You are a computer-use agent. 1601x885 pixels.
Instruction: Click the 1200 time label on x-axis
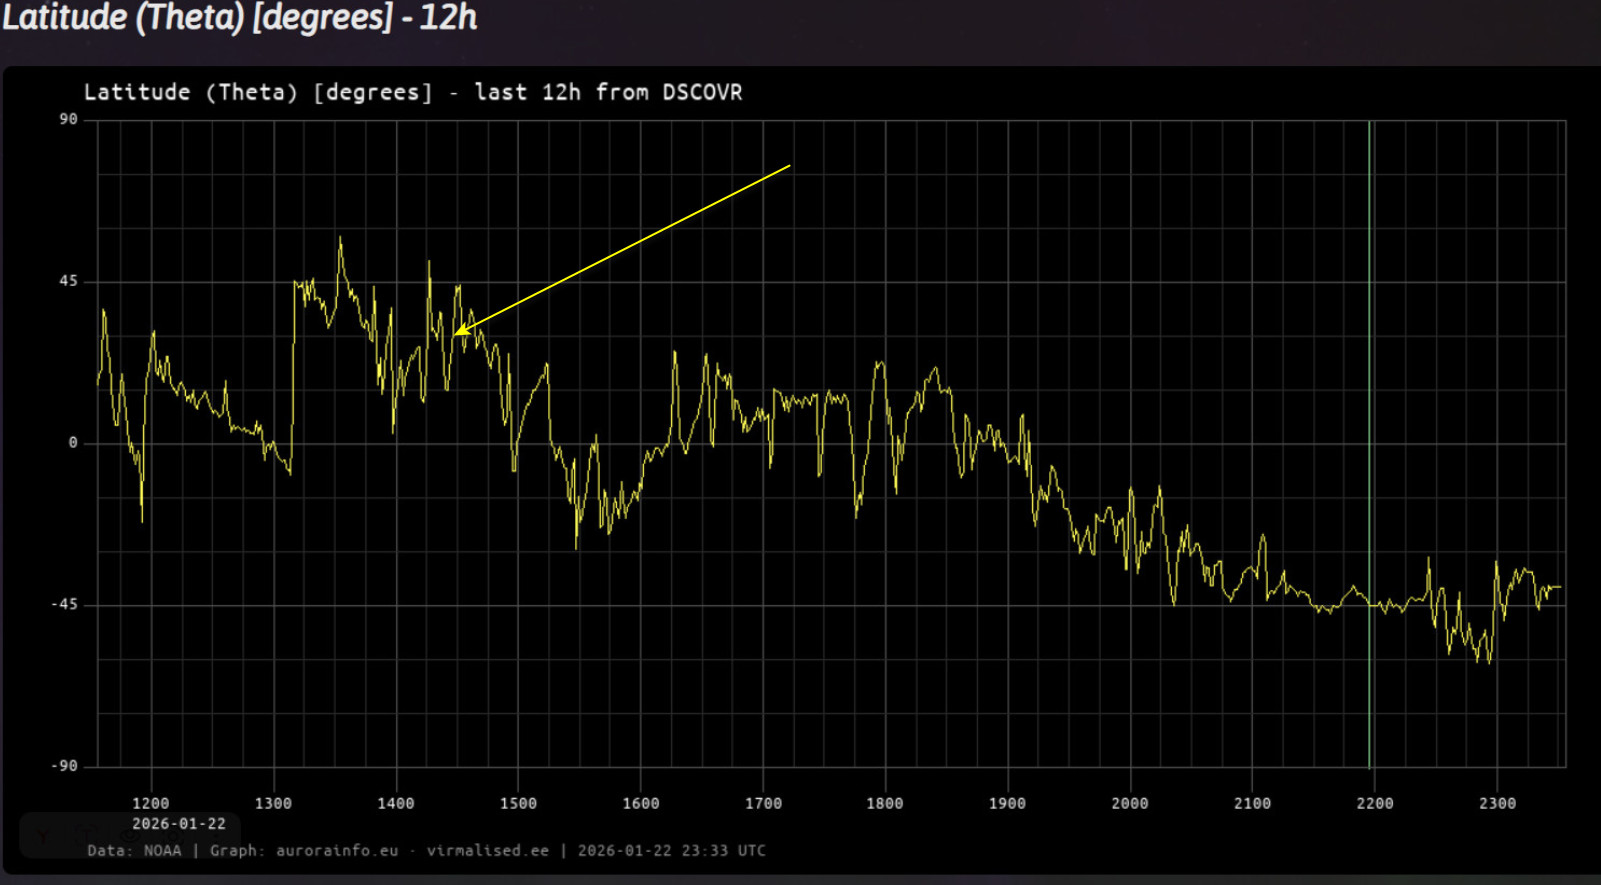[150, 803]
